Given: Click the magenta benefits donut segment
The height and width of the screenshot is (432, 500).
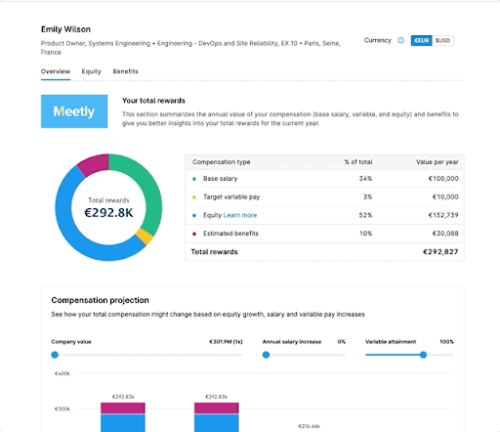Looking at the screenshot, I should tap(95, 164).
